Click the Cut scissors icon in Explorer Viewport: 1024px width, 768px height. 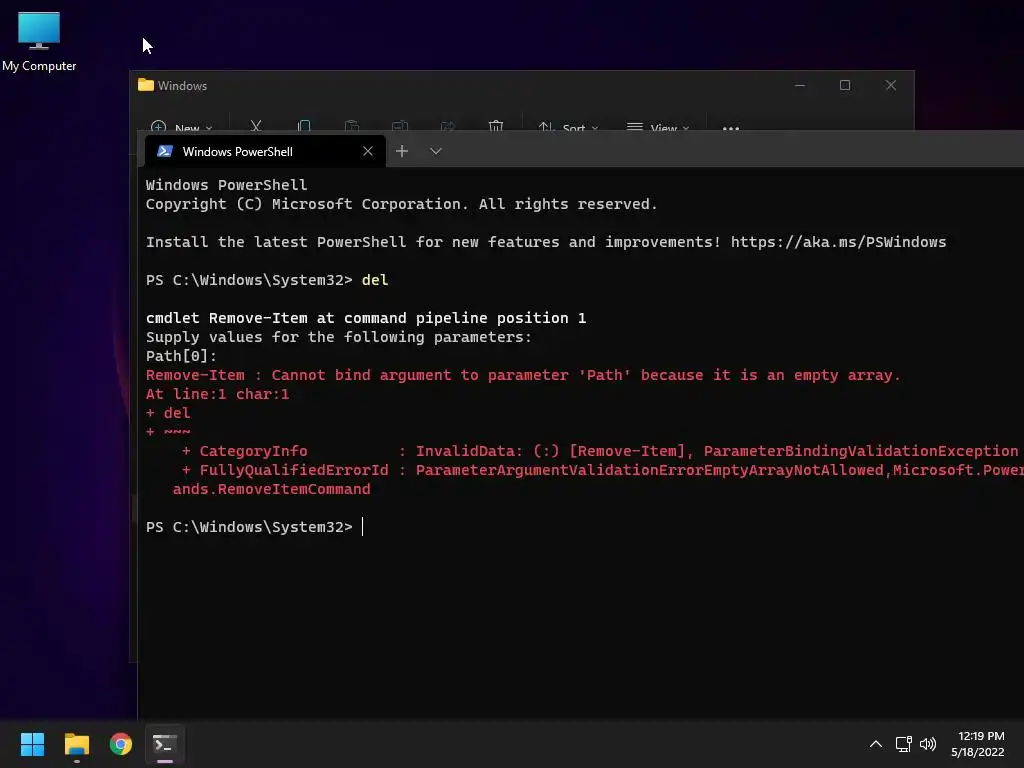(256, 125)
